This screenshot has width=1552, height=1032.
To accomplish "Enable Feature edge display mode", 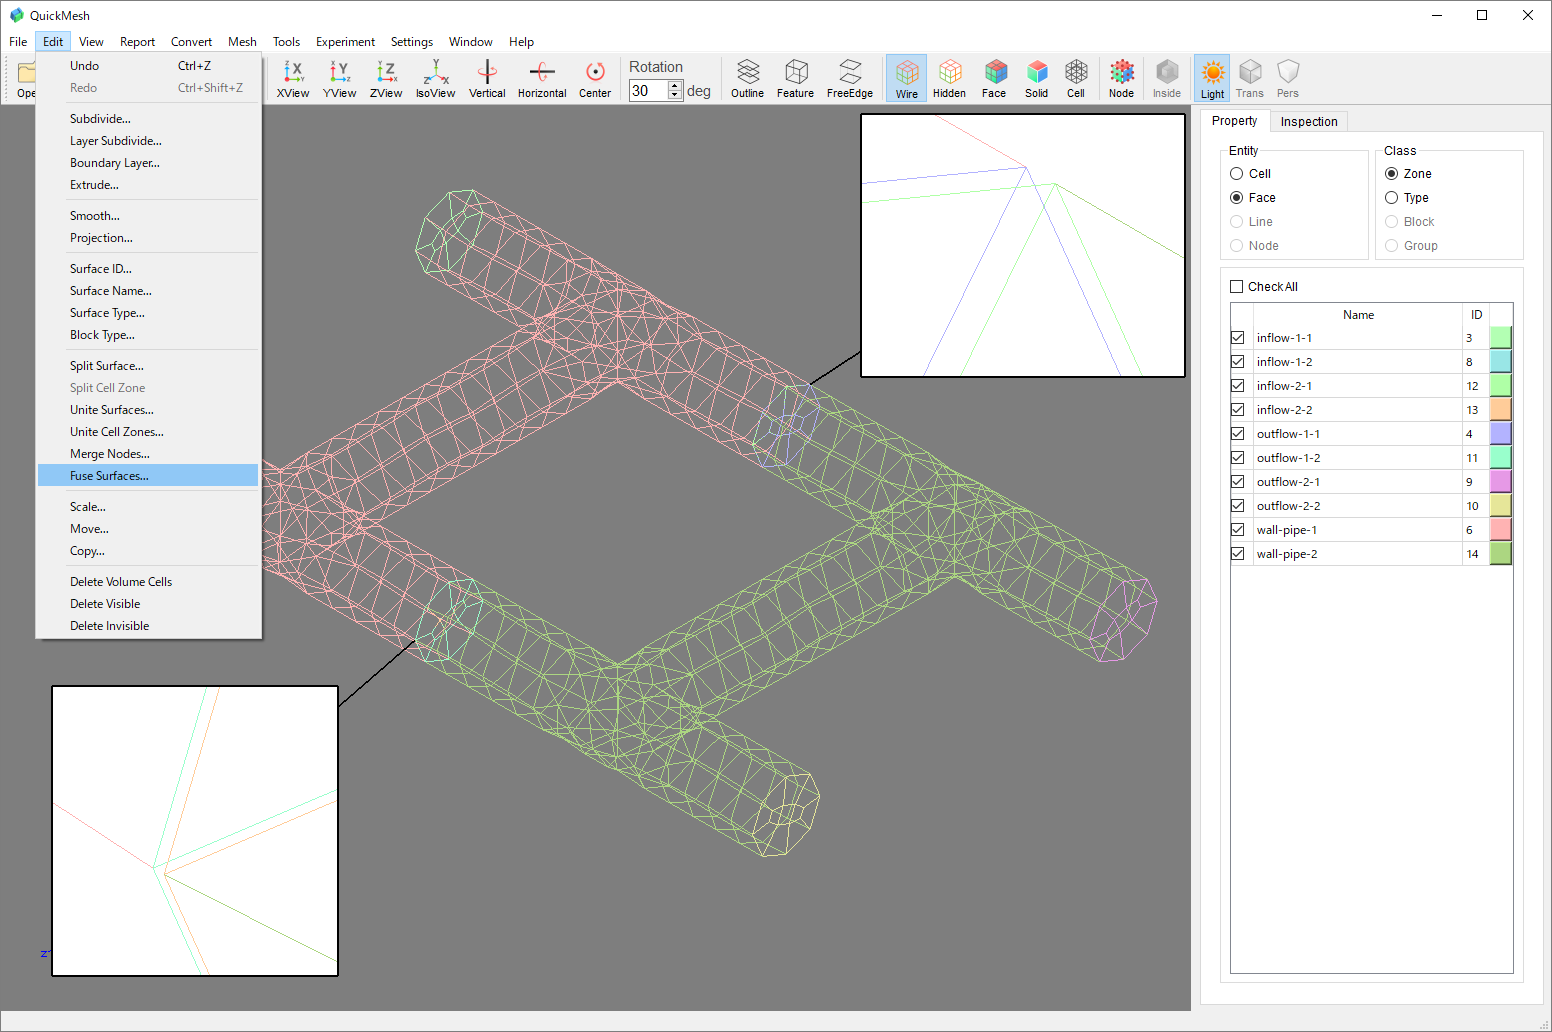I will (x=796, y=78).
